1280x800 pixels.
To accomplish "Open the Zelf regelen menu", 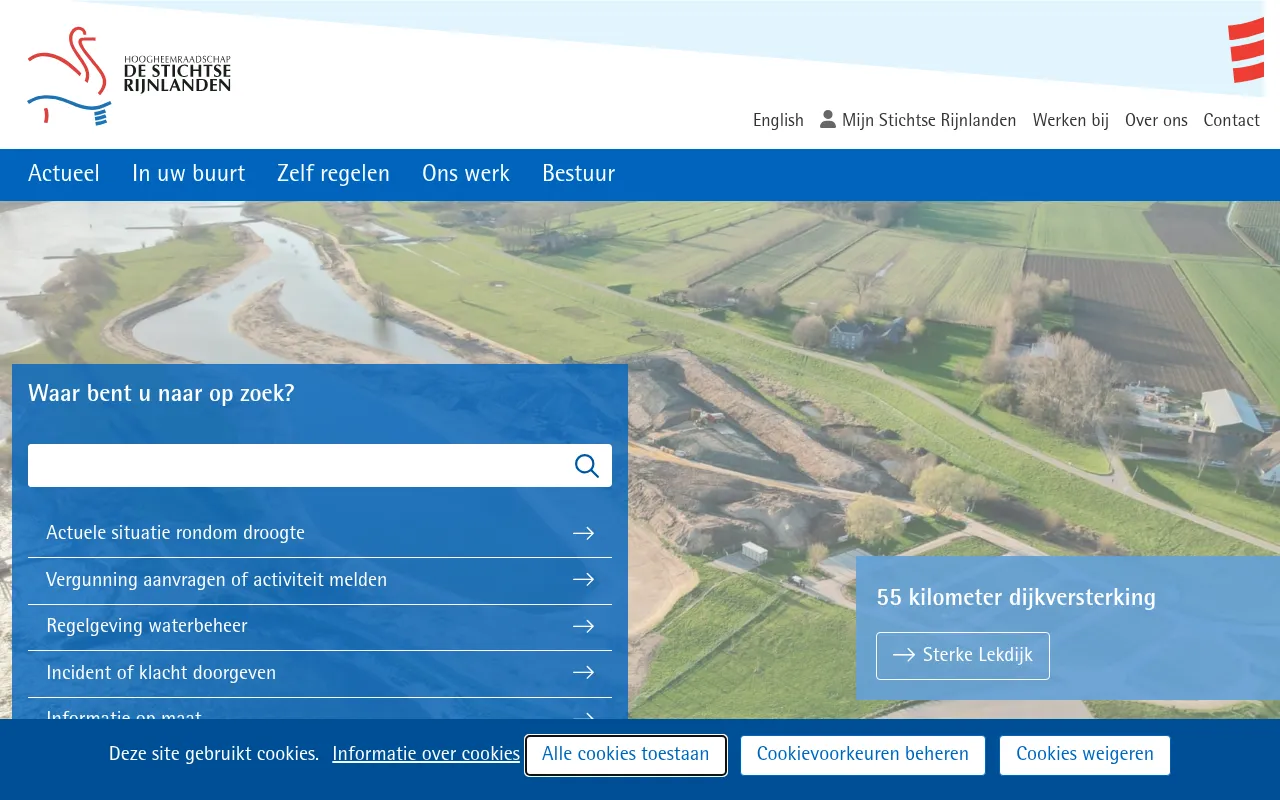I will pyautogui.click(x=333, y=174).
